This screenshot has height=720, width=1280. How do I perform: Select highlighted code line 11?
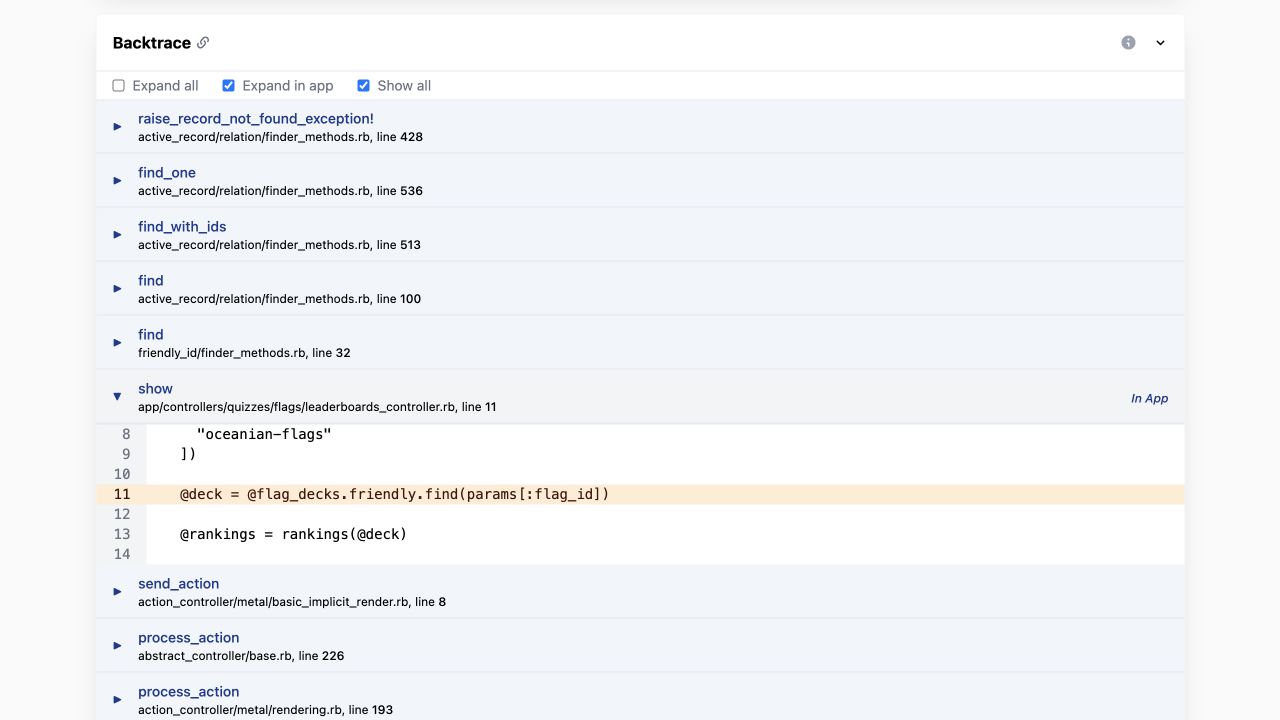click(640, 494)
